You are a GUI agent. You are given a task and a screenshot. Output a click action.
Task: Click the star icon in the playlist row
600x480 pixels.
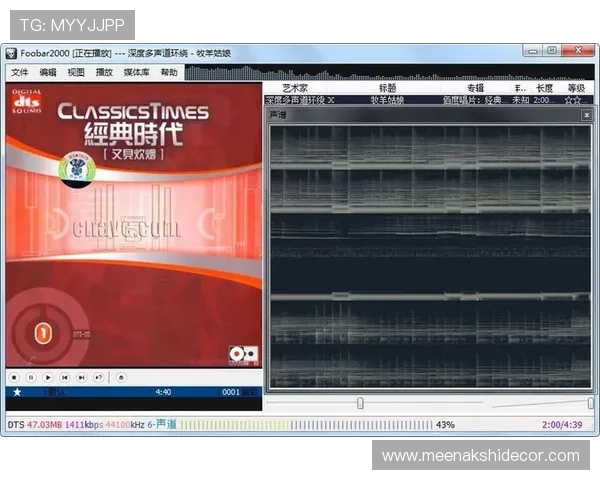17,392
